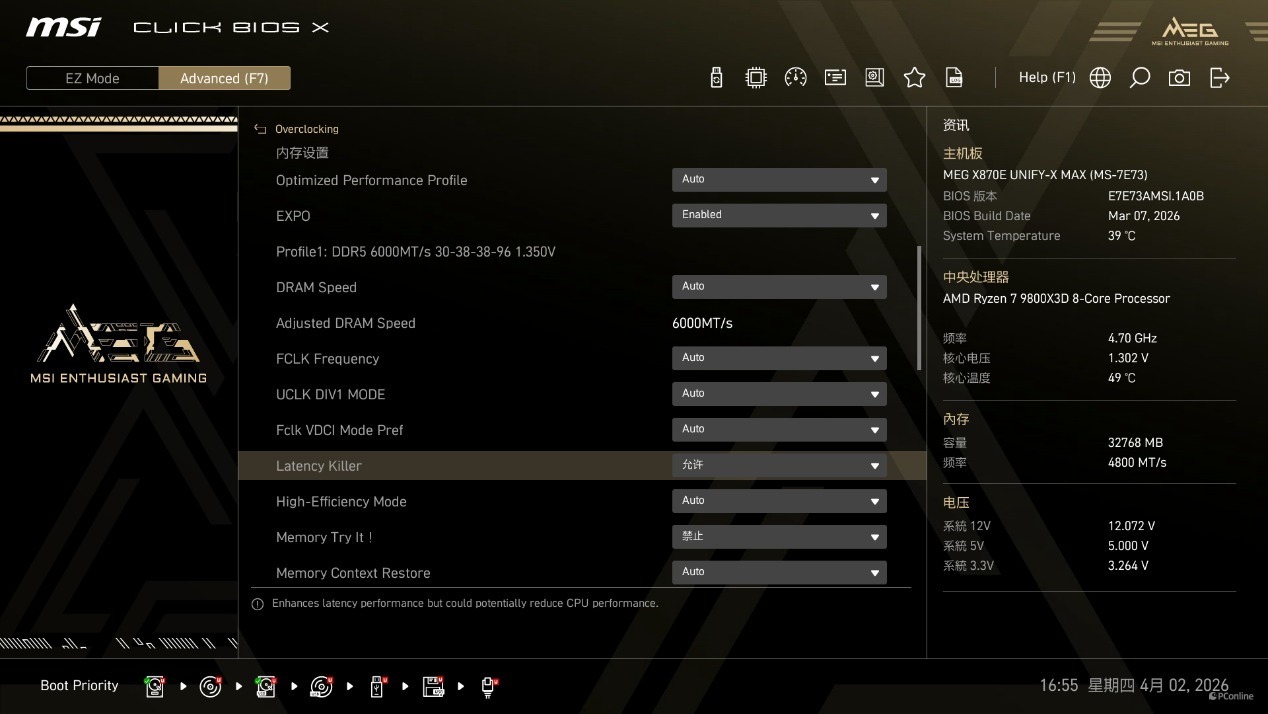Click the Memory Context Restore label

[x=353, y=573]
